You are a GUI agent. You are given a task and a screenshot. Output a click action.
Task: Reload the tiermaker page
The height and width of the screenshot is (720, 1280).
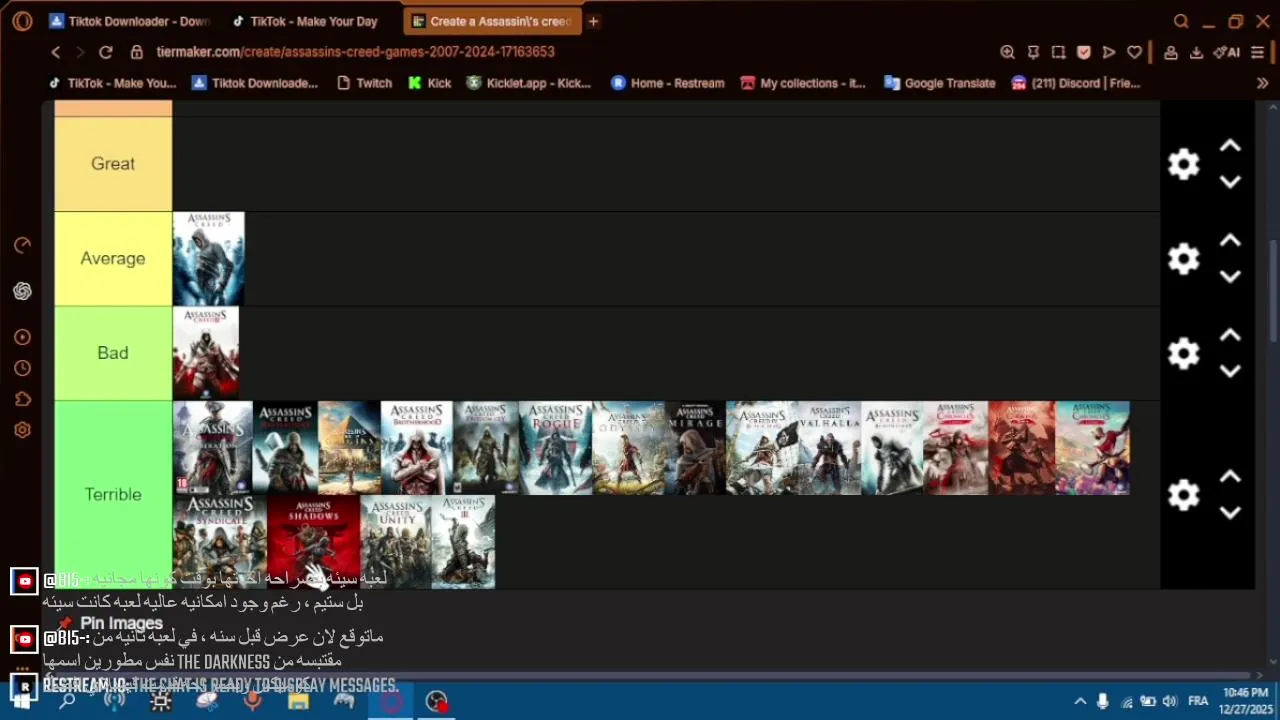coord(106,52)
